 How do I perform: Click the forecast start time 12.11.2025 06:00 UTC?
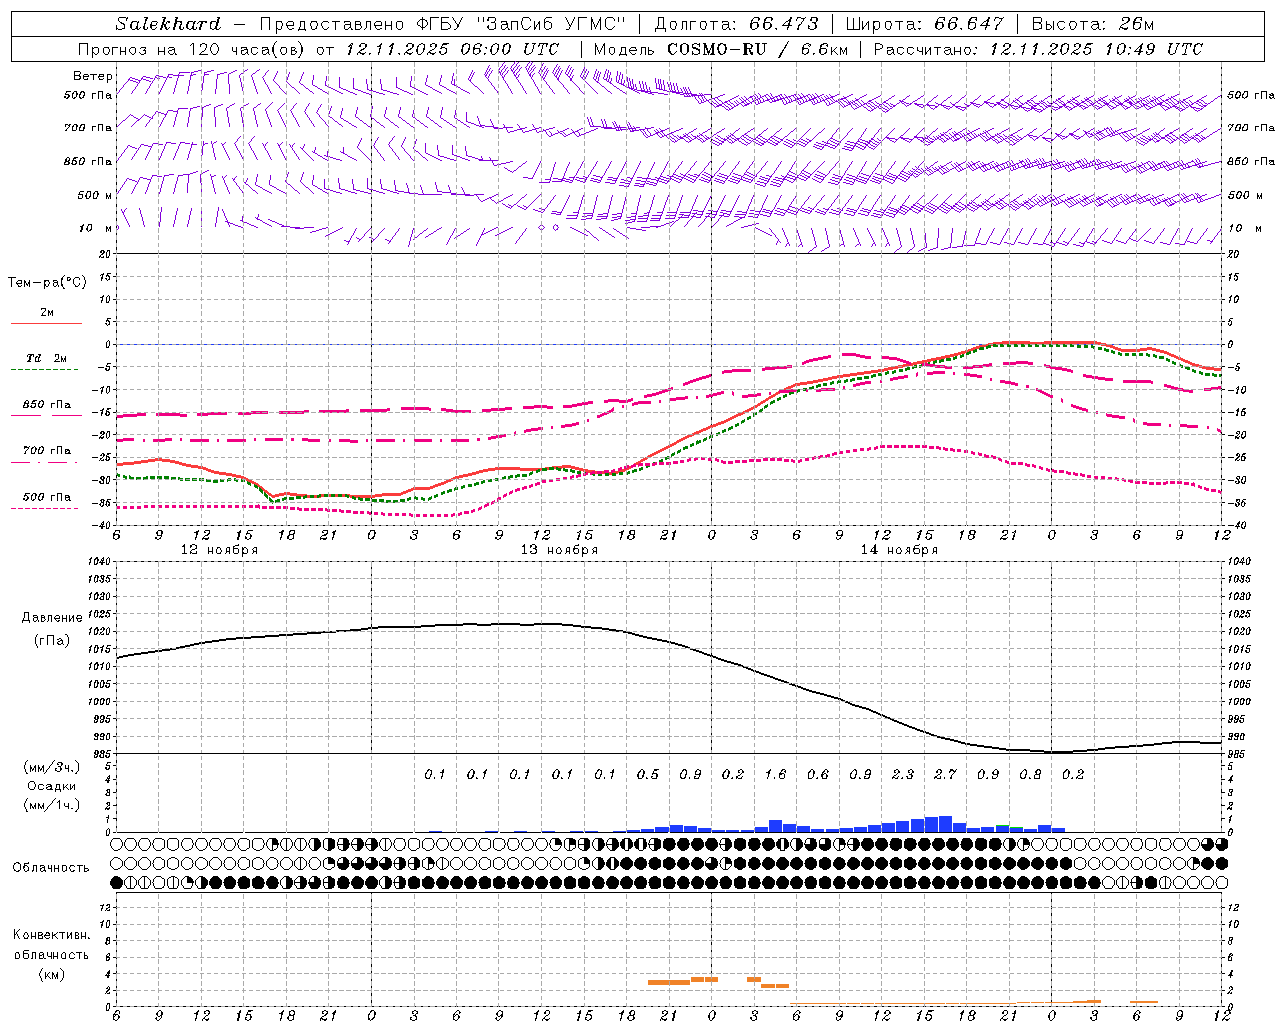point(452,49)
